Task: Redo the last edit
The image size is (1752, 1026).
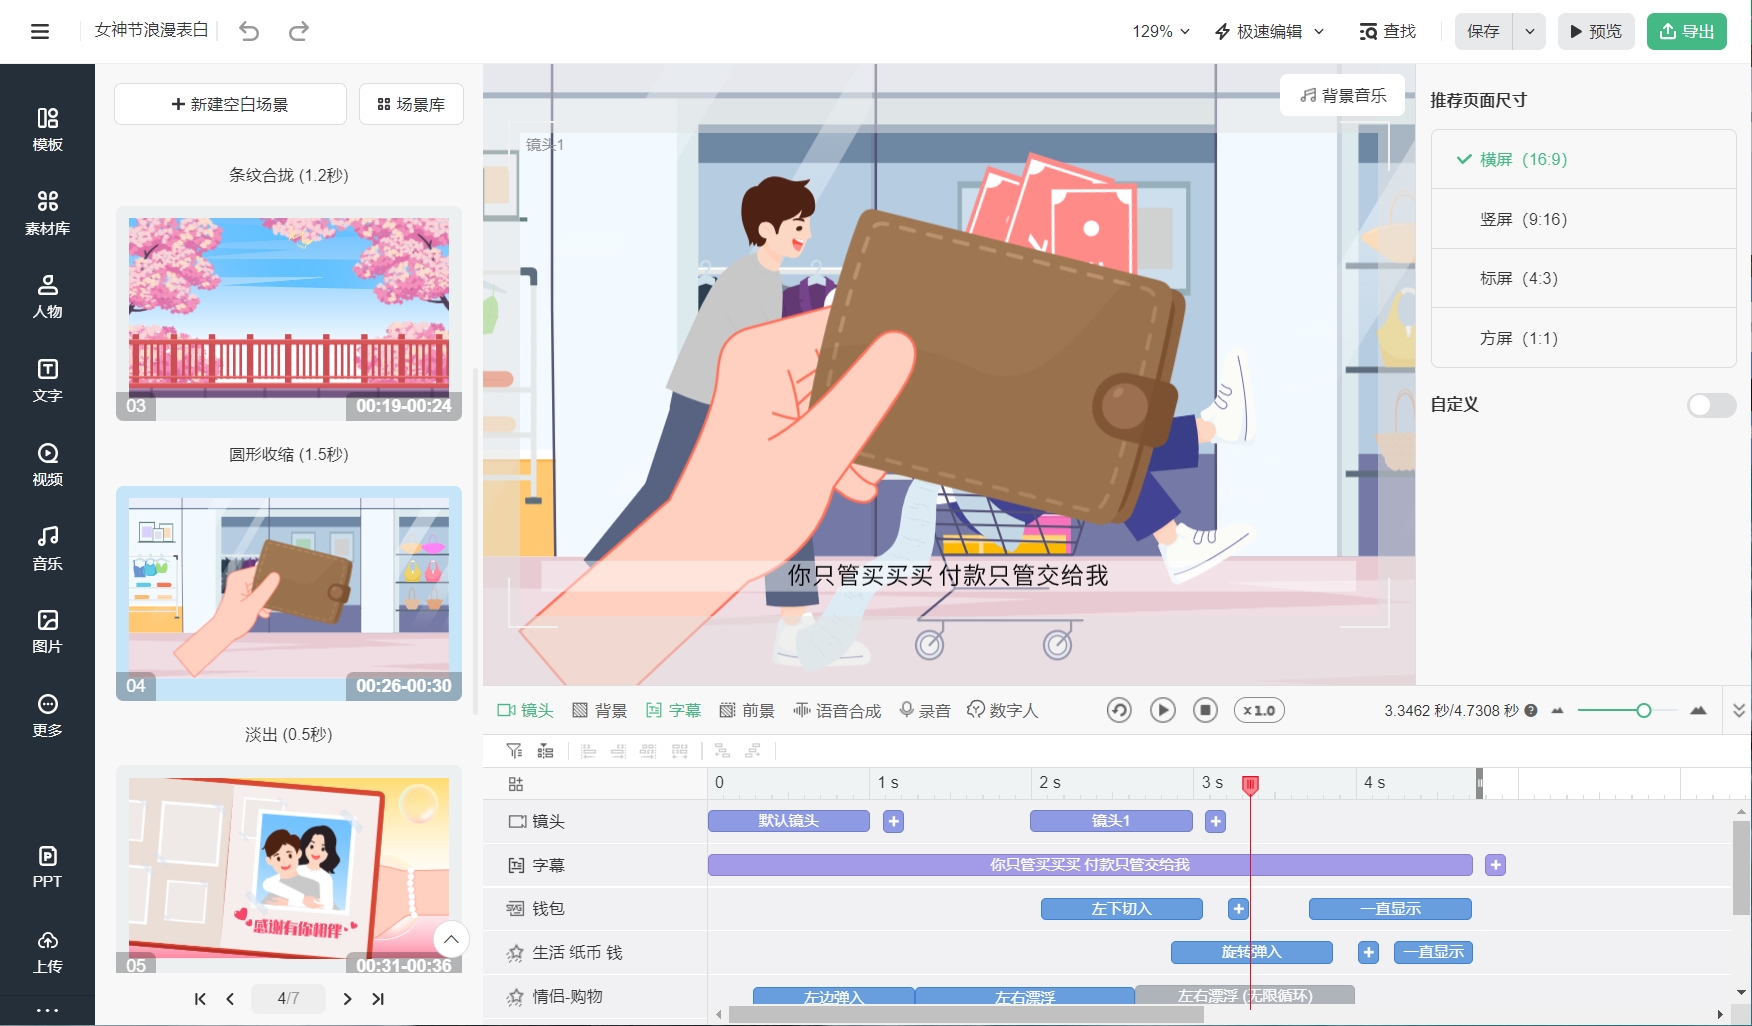Action: 298,31
